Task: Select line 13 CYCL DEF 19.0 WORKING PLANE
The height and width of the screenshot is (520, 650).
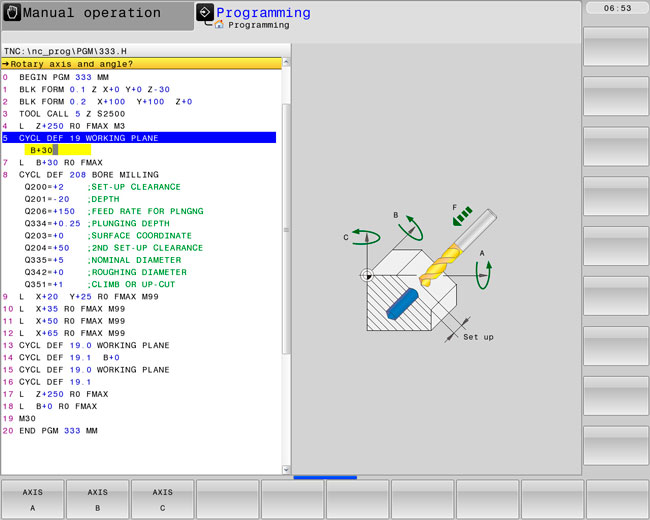Action: tap(86, 345)
